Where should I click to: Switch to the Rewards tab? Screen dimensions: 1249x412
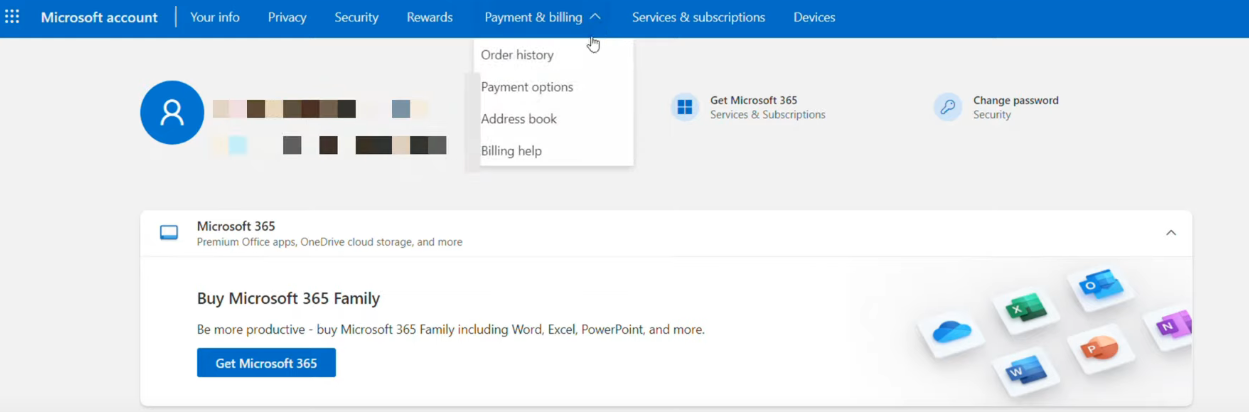coord(430,17)
